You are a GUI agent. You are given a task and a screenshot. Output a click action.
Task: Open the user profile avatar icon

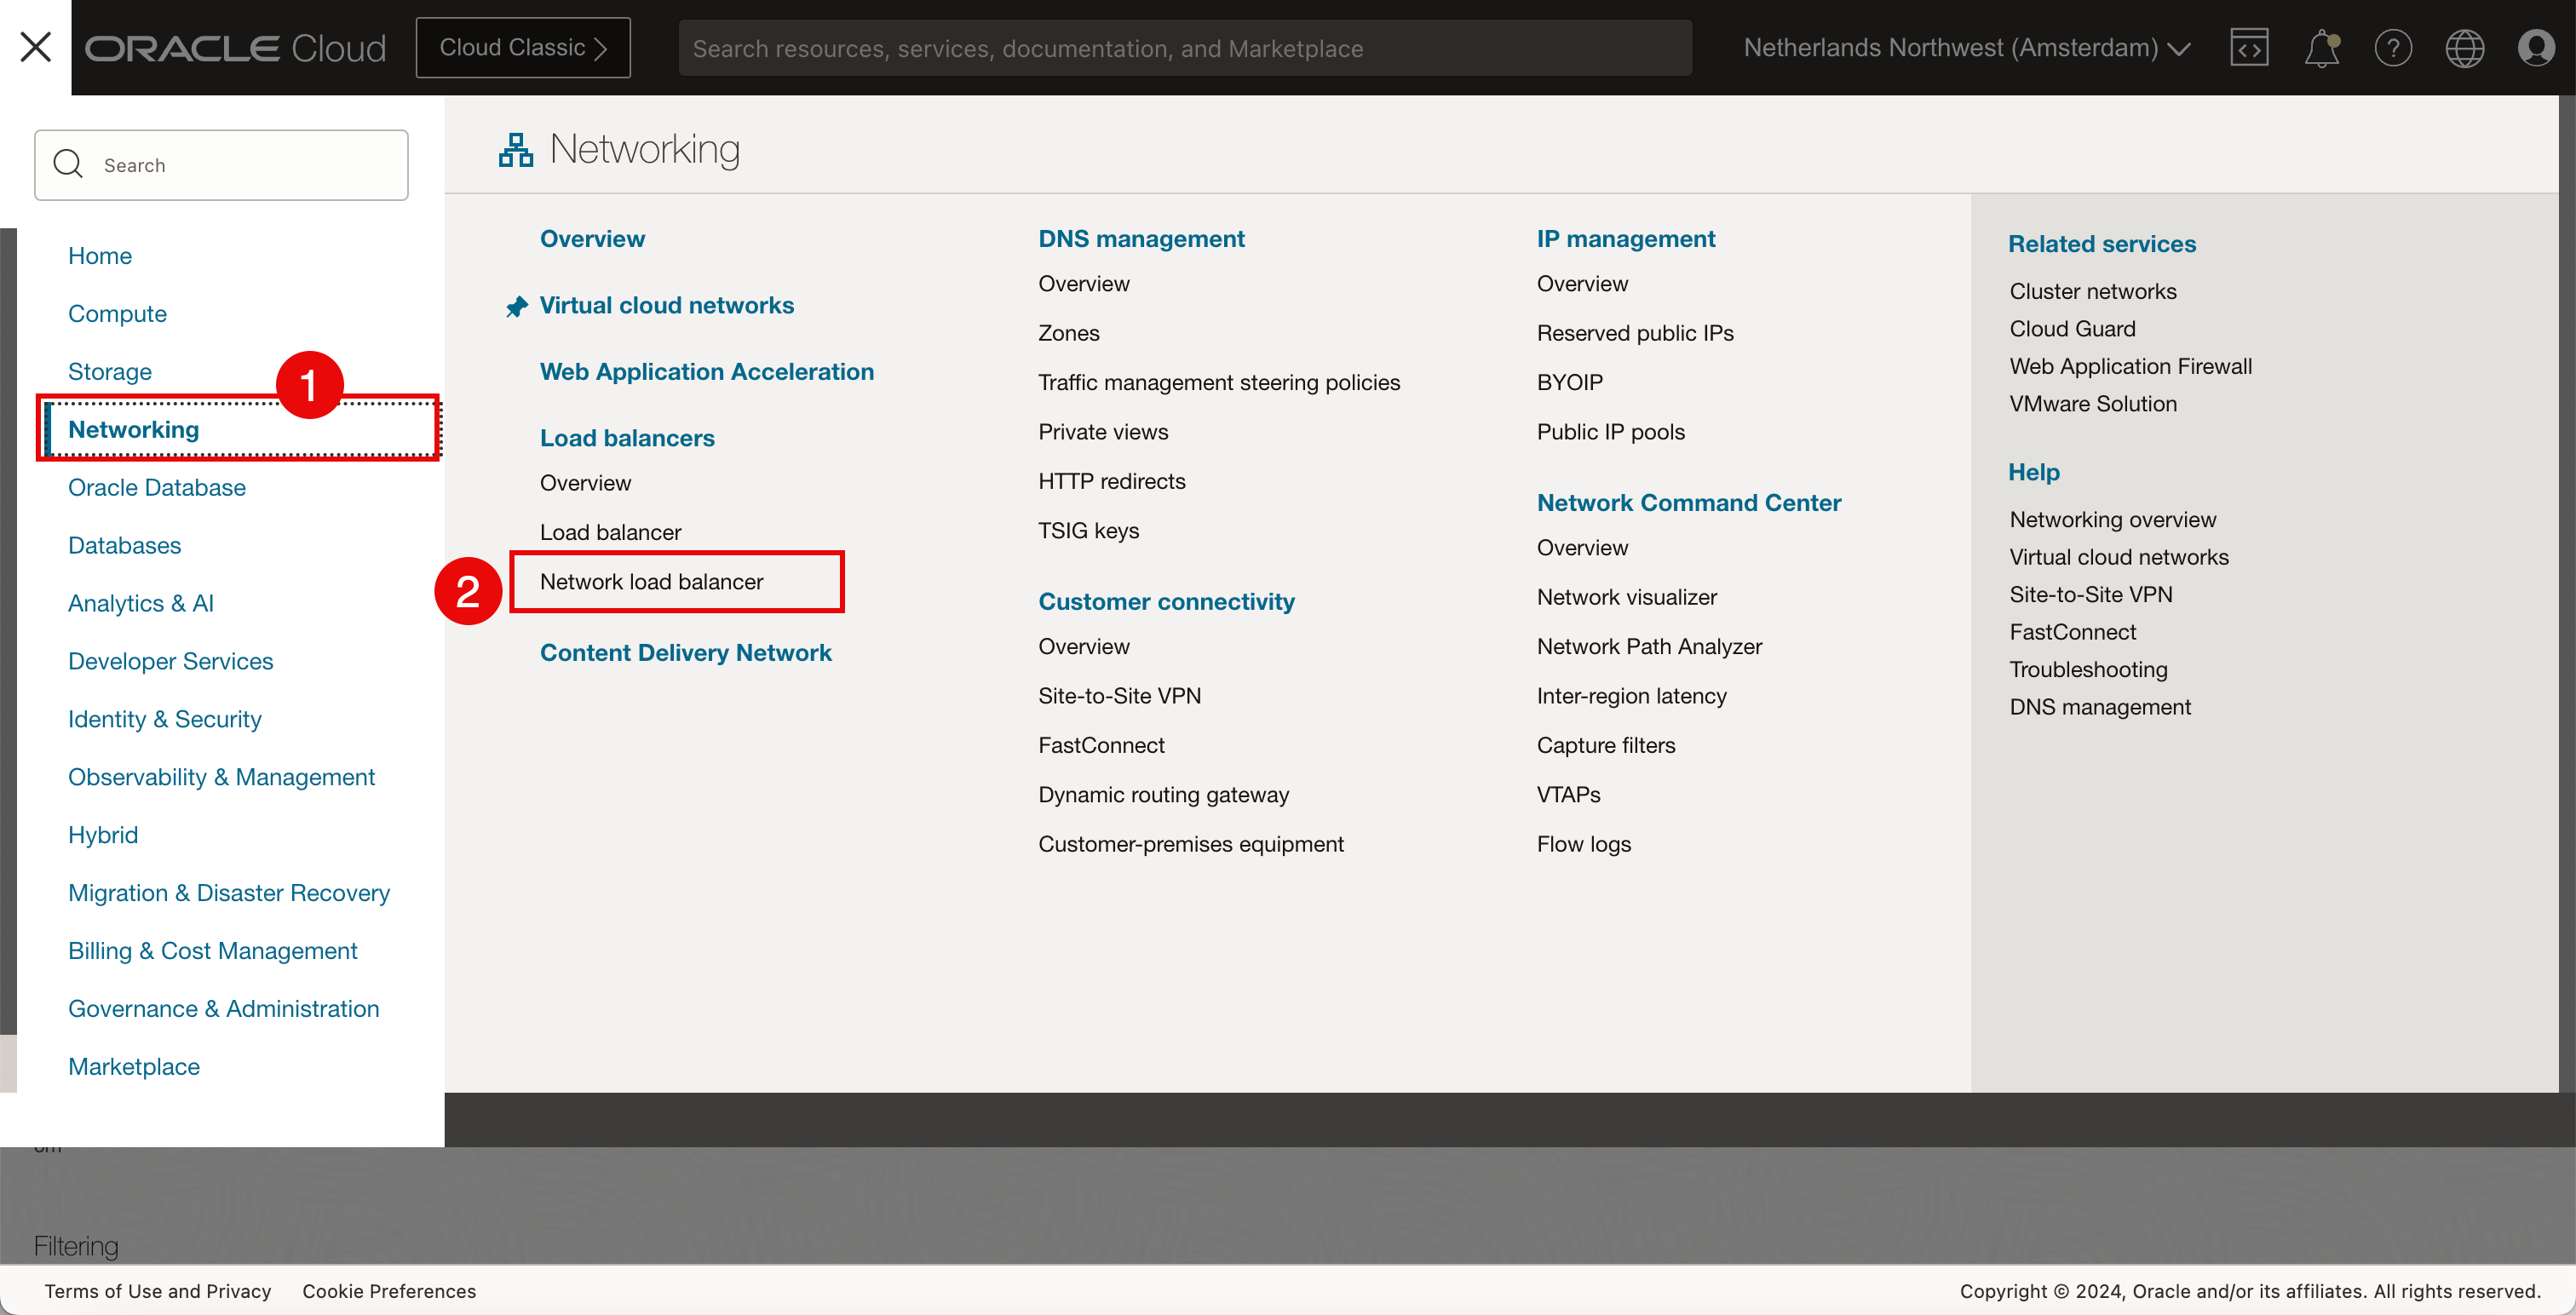coord(2535,48)
